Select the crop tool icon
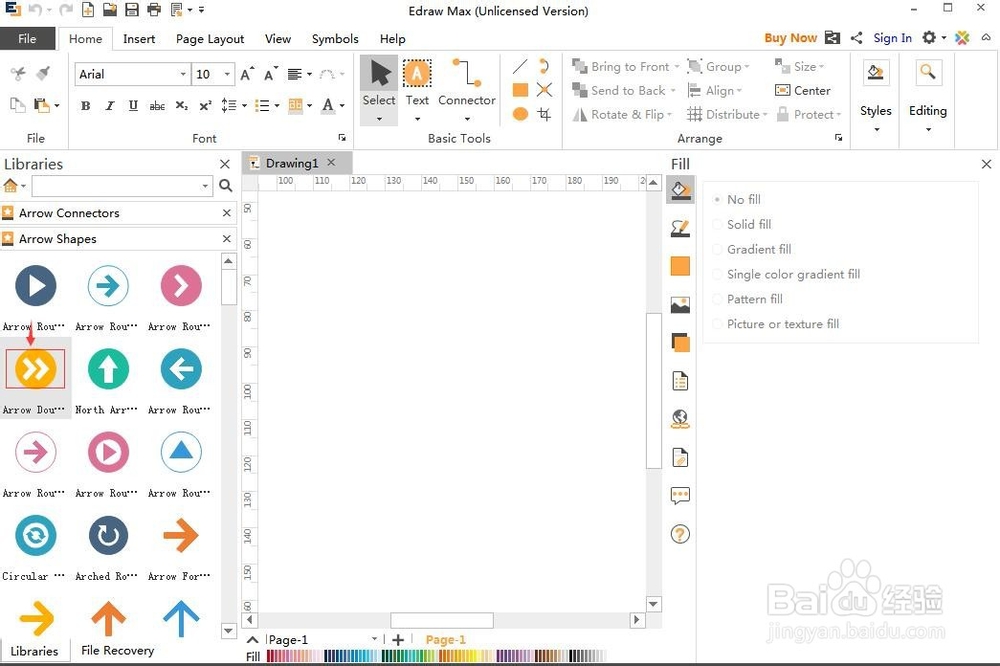This screenshot has height=666, width=1000. pyautogui.click(x=544, y=114)
